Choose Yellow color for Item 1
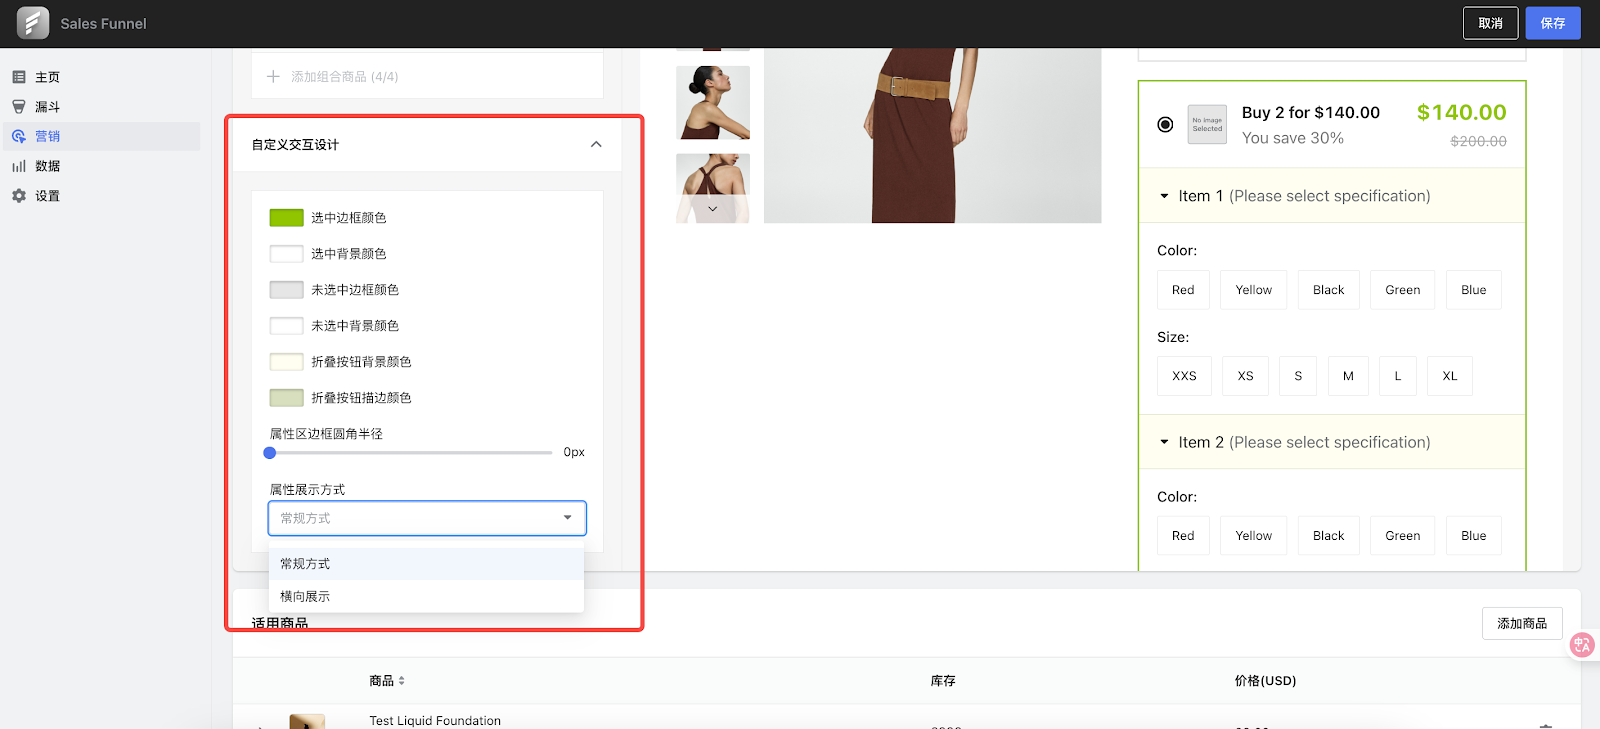Viewport: 1600px width, 729px height. point(1254,290)
